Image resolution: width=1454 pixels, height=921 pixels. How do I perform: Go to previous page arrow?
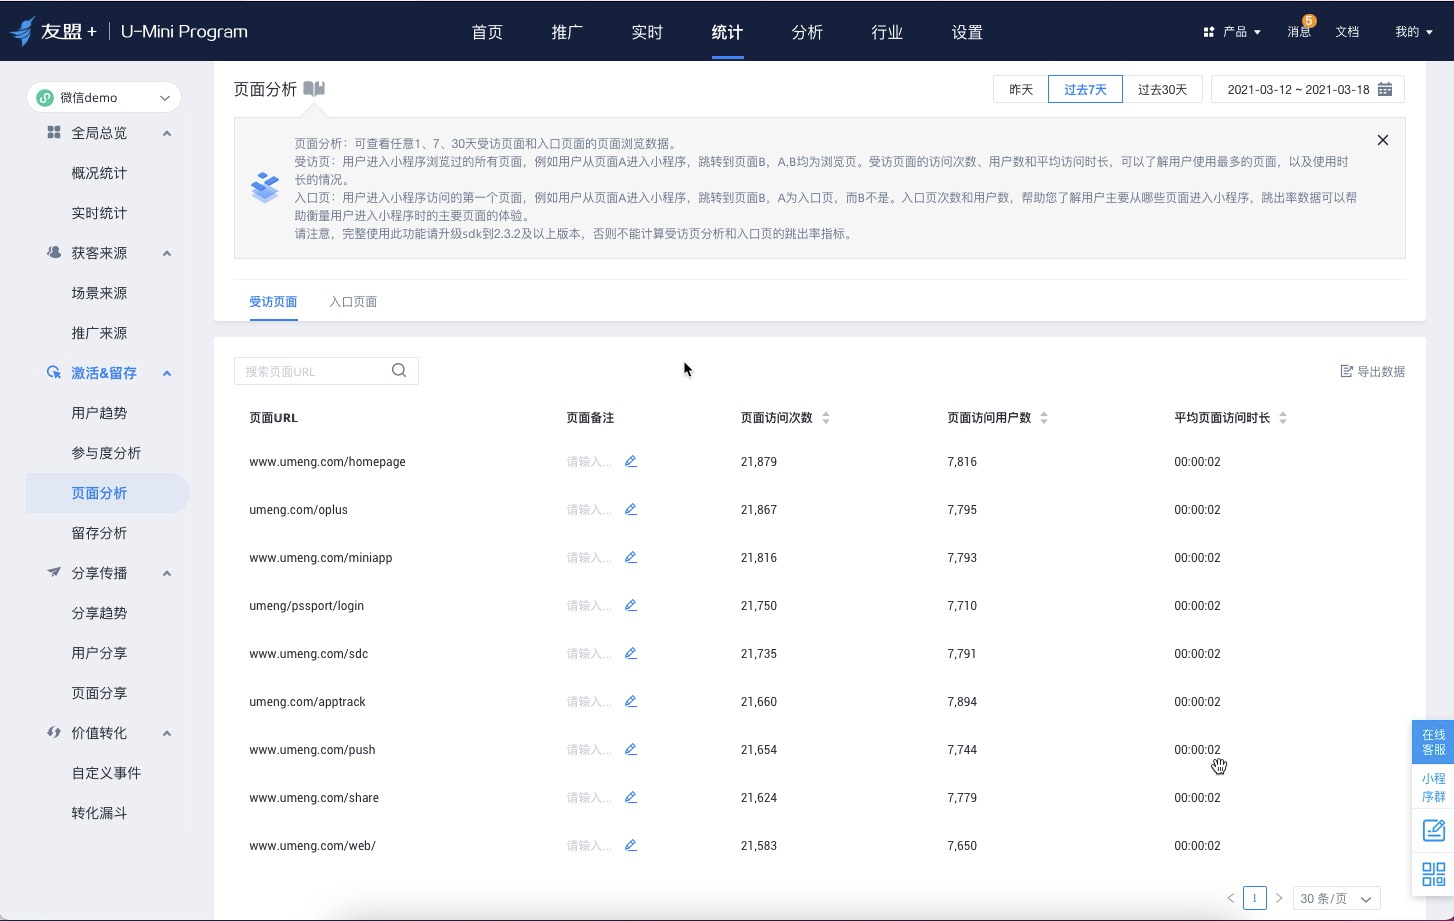click(x=1231, y=898)
